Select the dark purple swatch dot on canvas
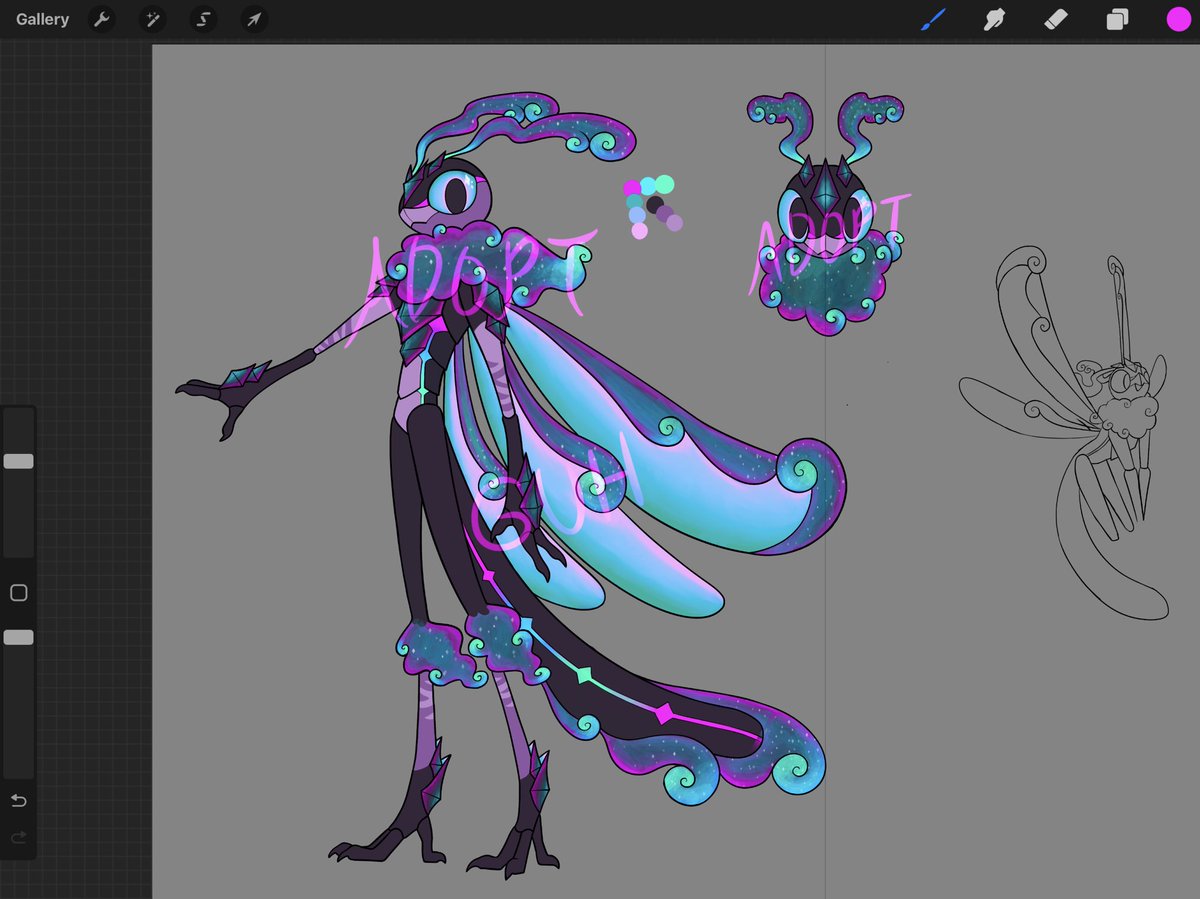1200x899 pixels. [x=655, y=205]
